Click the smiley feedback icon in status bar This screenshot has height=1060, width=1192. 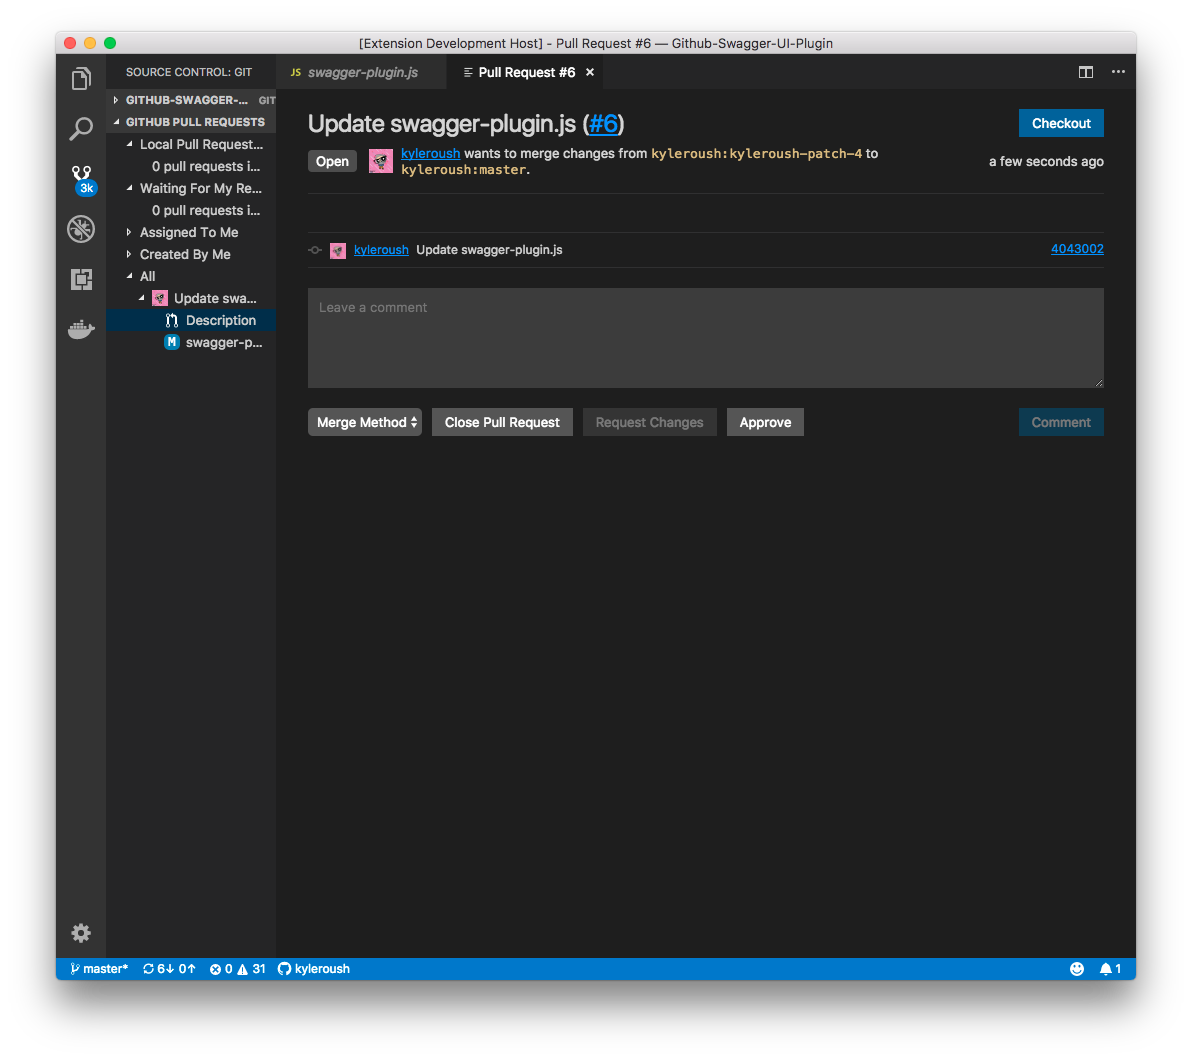point(1077,968)
